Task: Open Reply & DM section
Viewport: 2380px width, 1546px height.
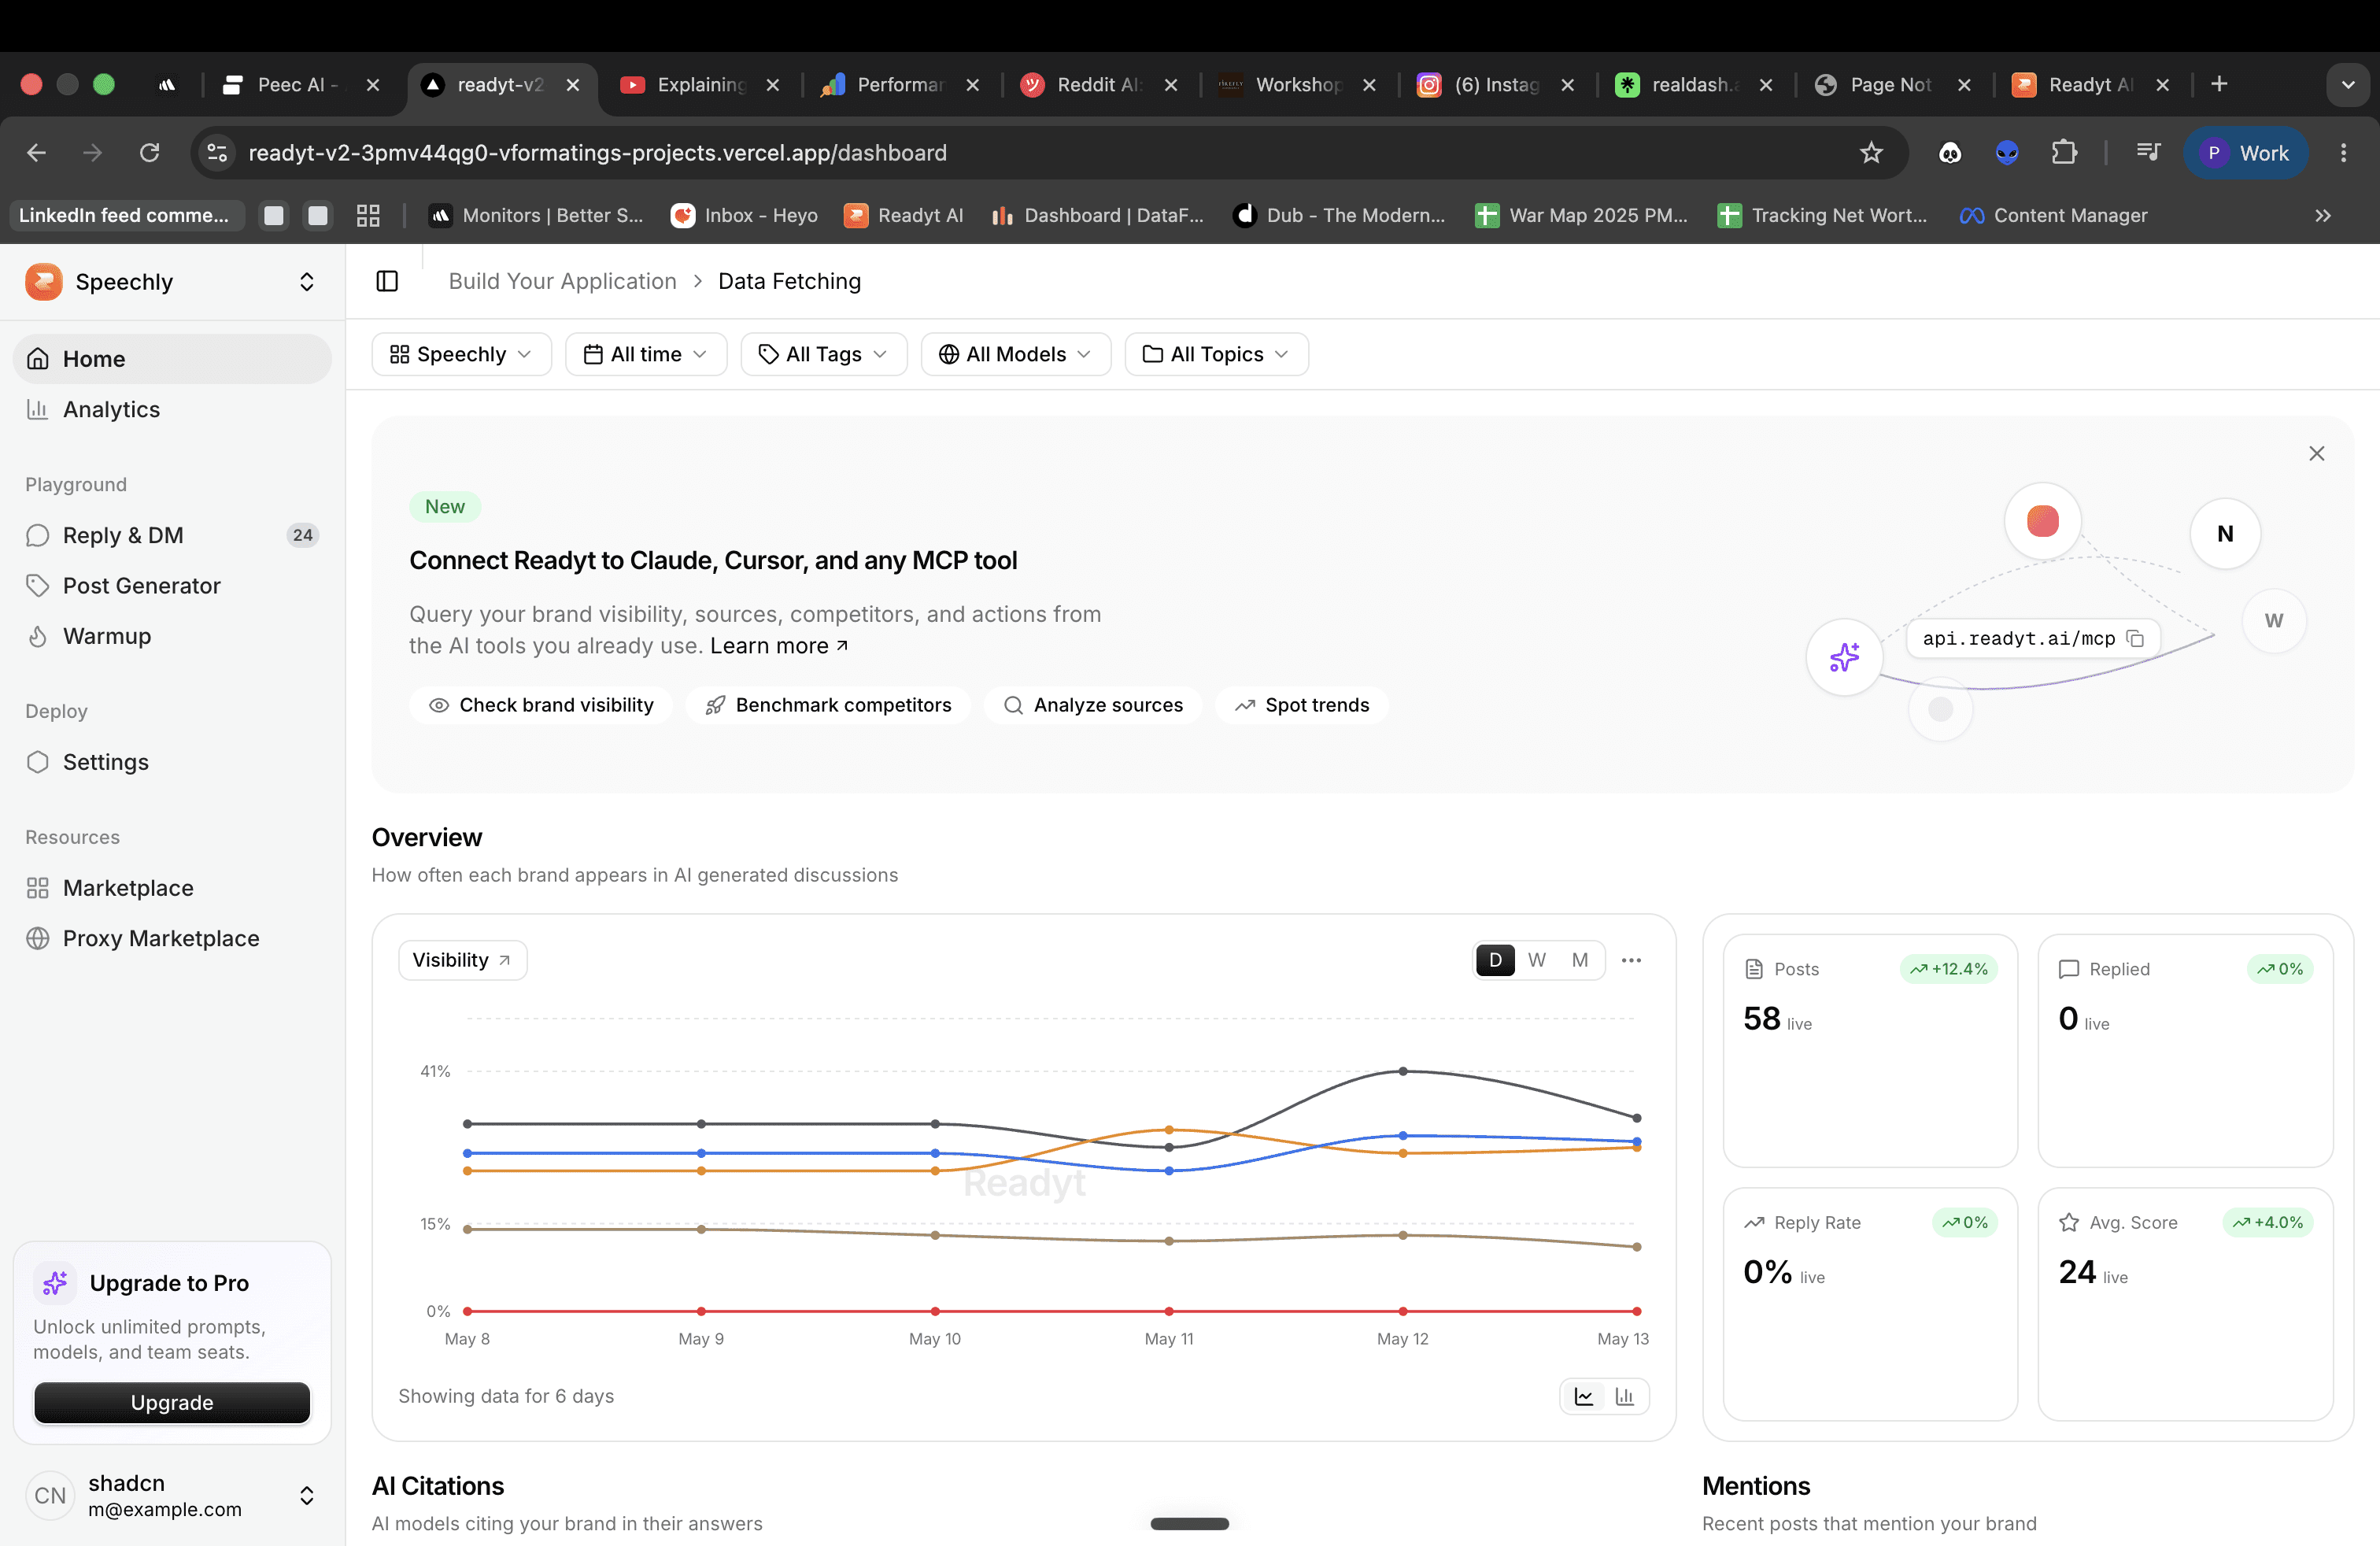Action: coord(171,535)
